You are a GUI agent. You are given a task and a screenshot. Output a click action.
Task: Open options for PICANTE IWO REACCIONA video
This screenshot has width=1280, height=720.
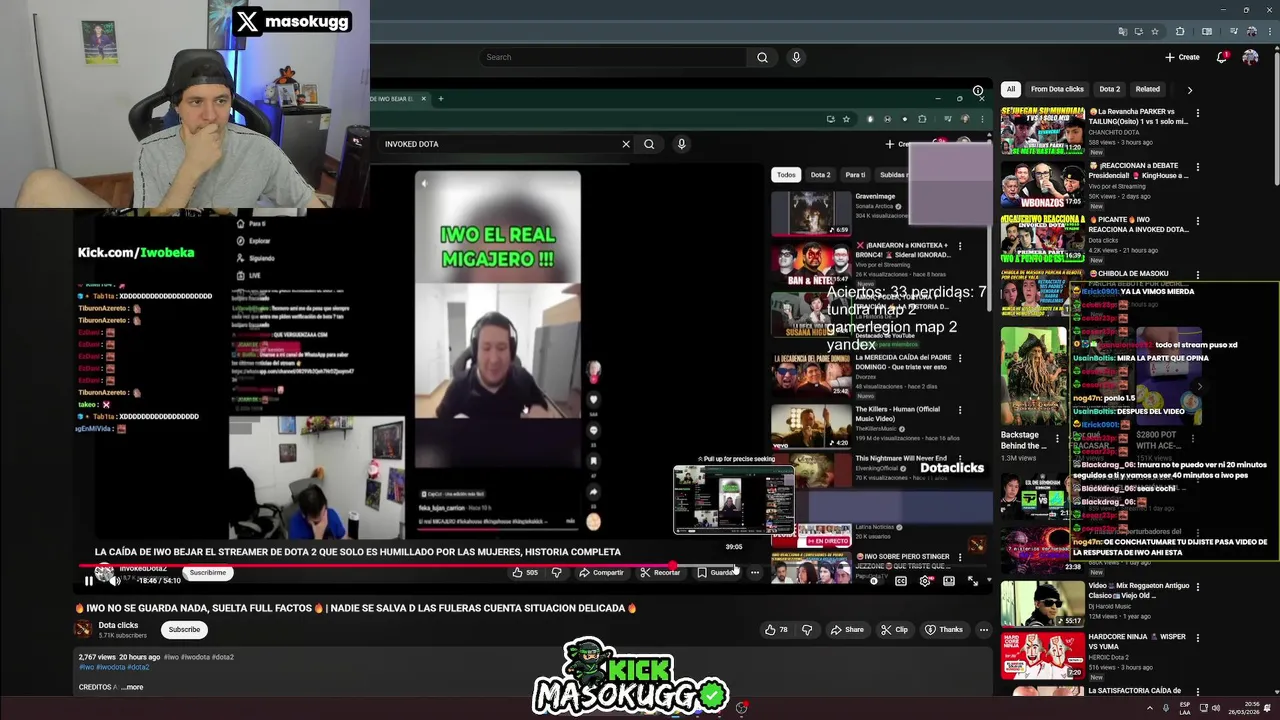pos(1198,221)
